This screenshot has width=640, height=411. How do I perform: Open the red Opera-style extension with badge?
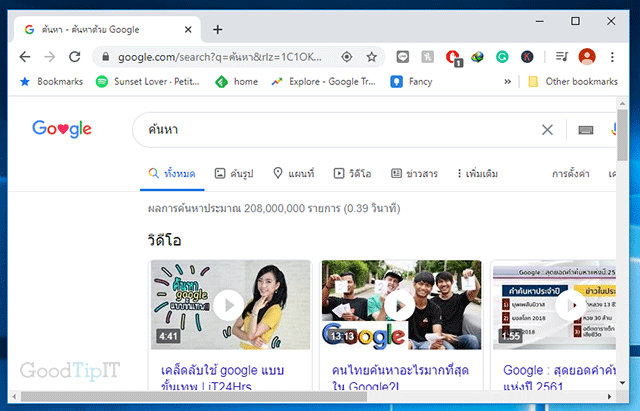click(x=453, y=58)
